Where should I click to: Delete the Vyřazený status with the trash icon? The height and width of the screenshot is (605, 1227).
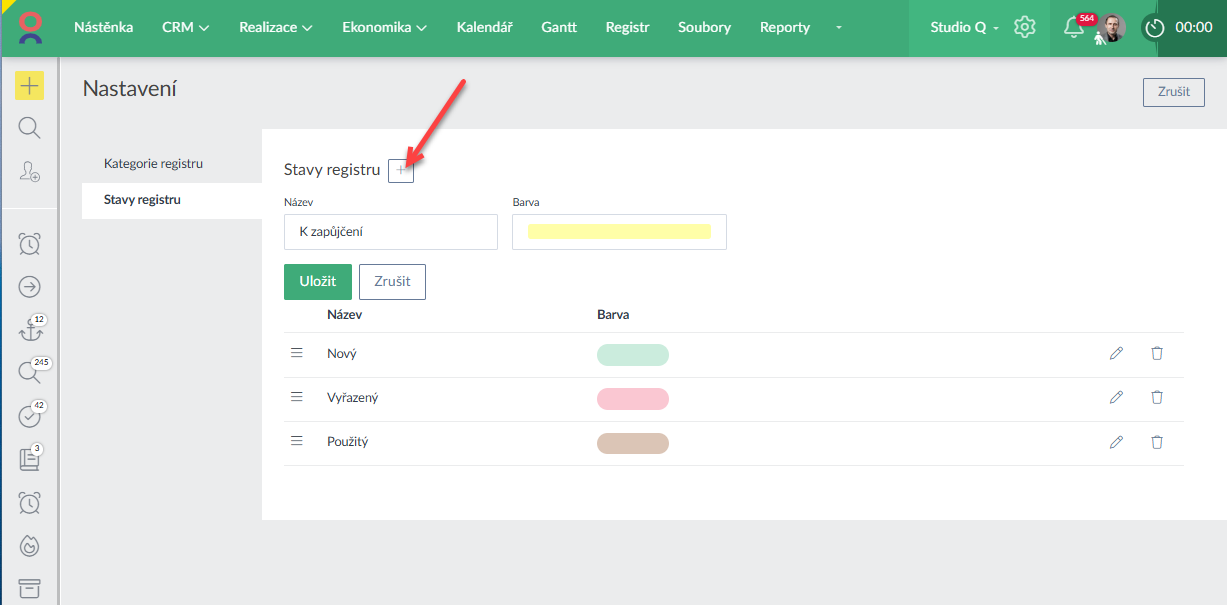[x=1157, y=398]
